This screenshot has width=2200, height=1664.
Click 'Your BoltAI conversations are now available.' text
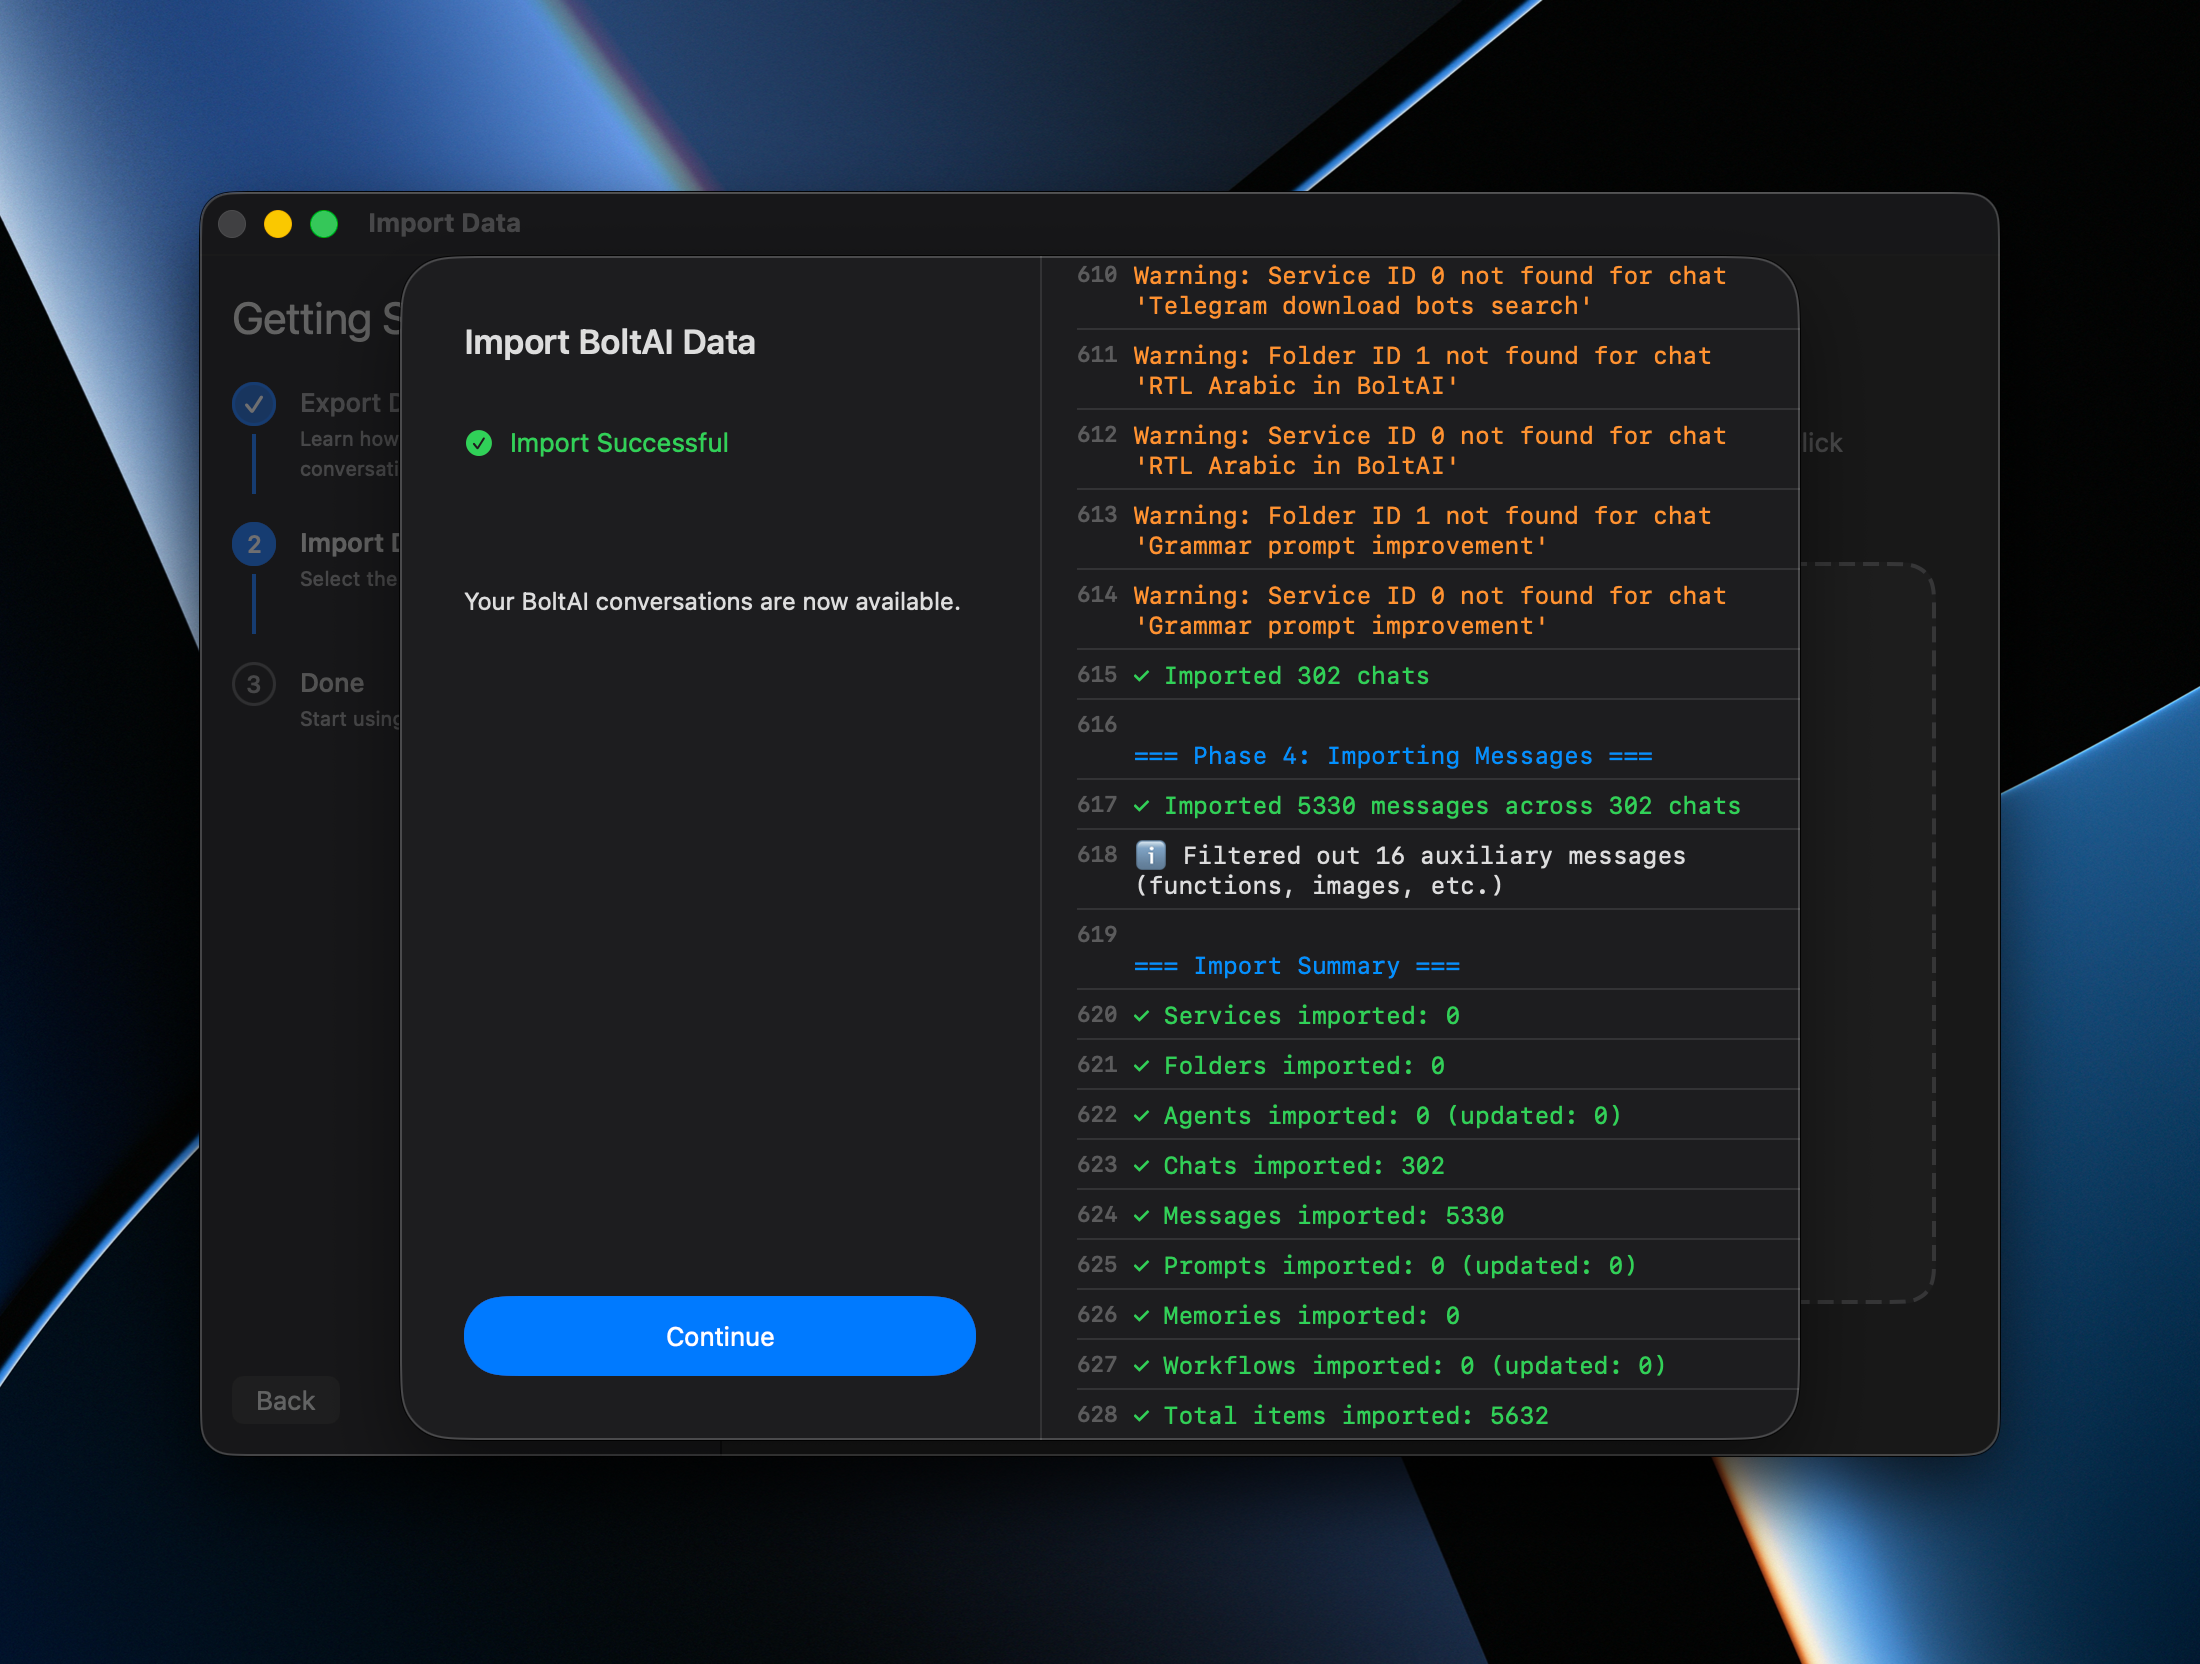tap(712, 601)
